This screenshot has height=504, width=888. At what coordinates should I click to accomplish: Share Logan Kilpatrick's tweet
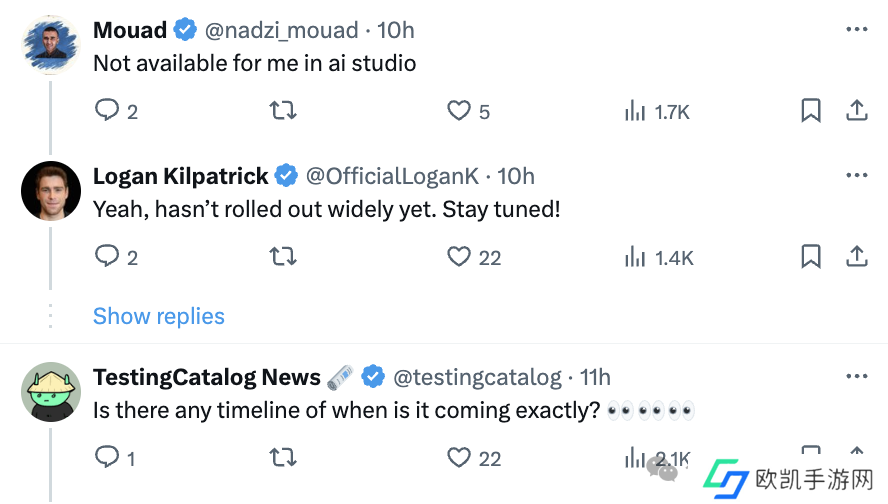[x=857, y=257]
